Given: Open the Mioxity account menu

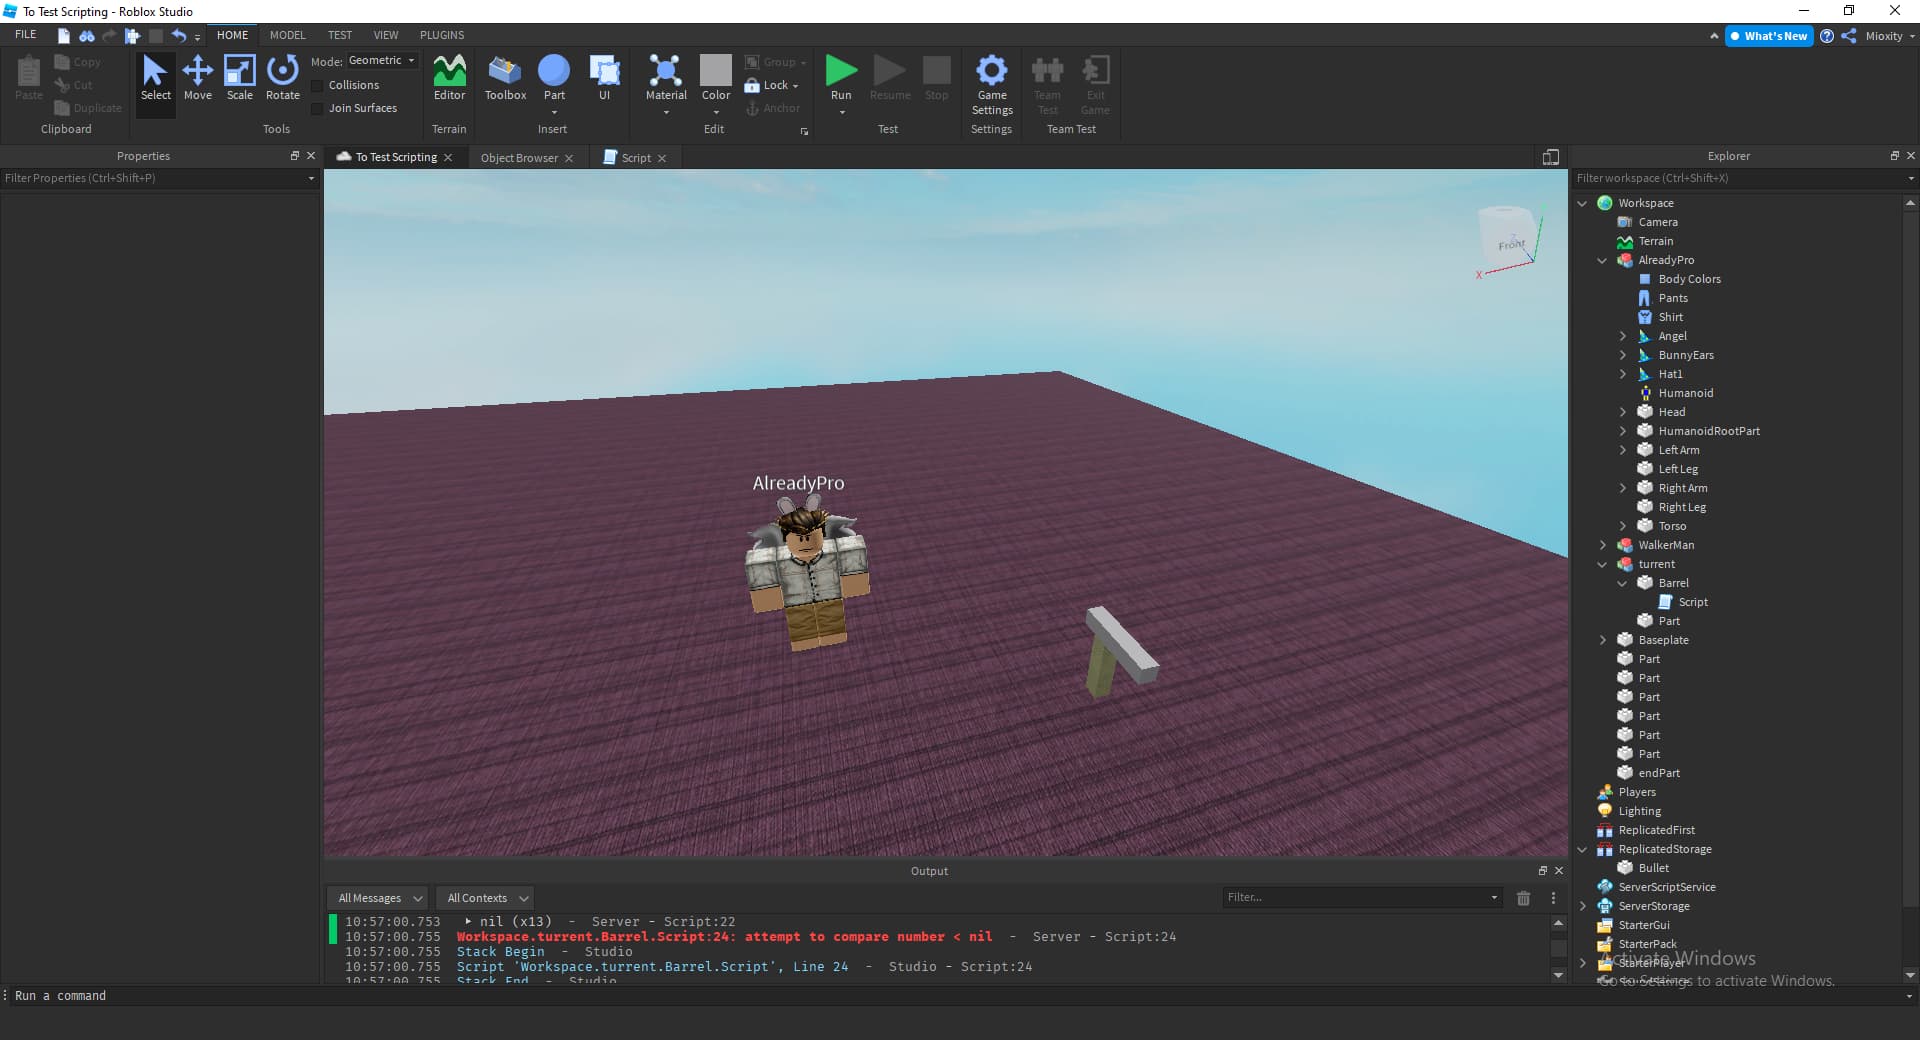Looking at the screenshot, I should coord(1890,36).
